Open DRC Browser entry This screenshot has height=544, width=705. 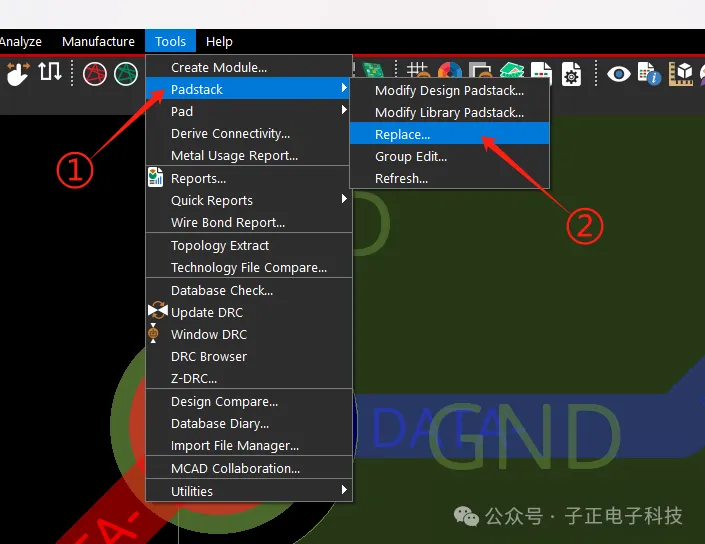point(249,356)
